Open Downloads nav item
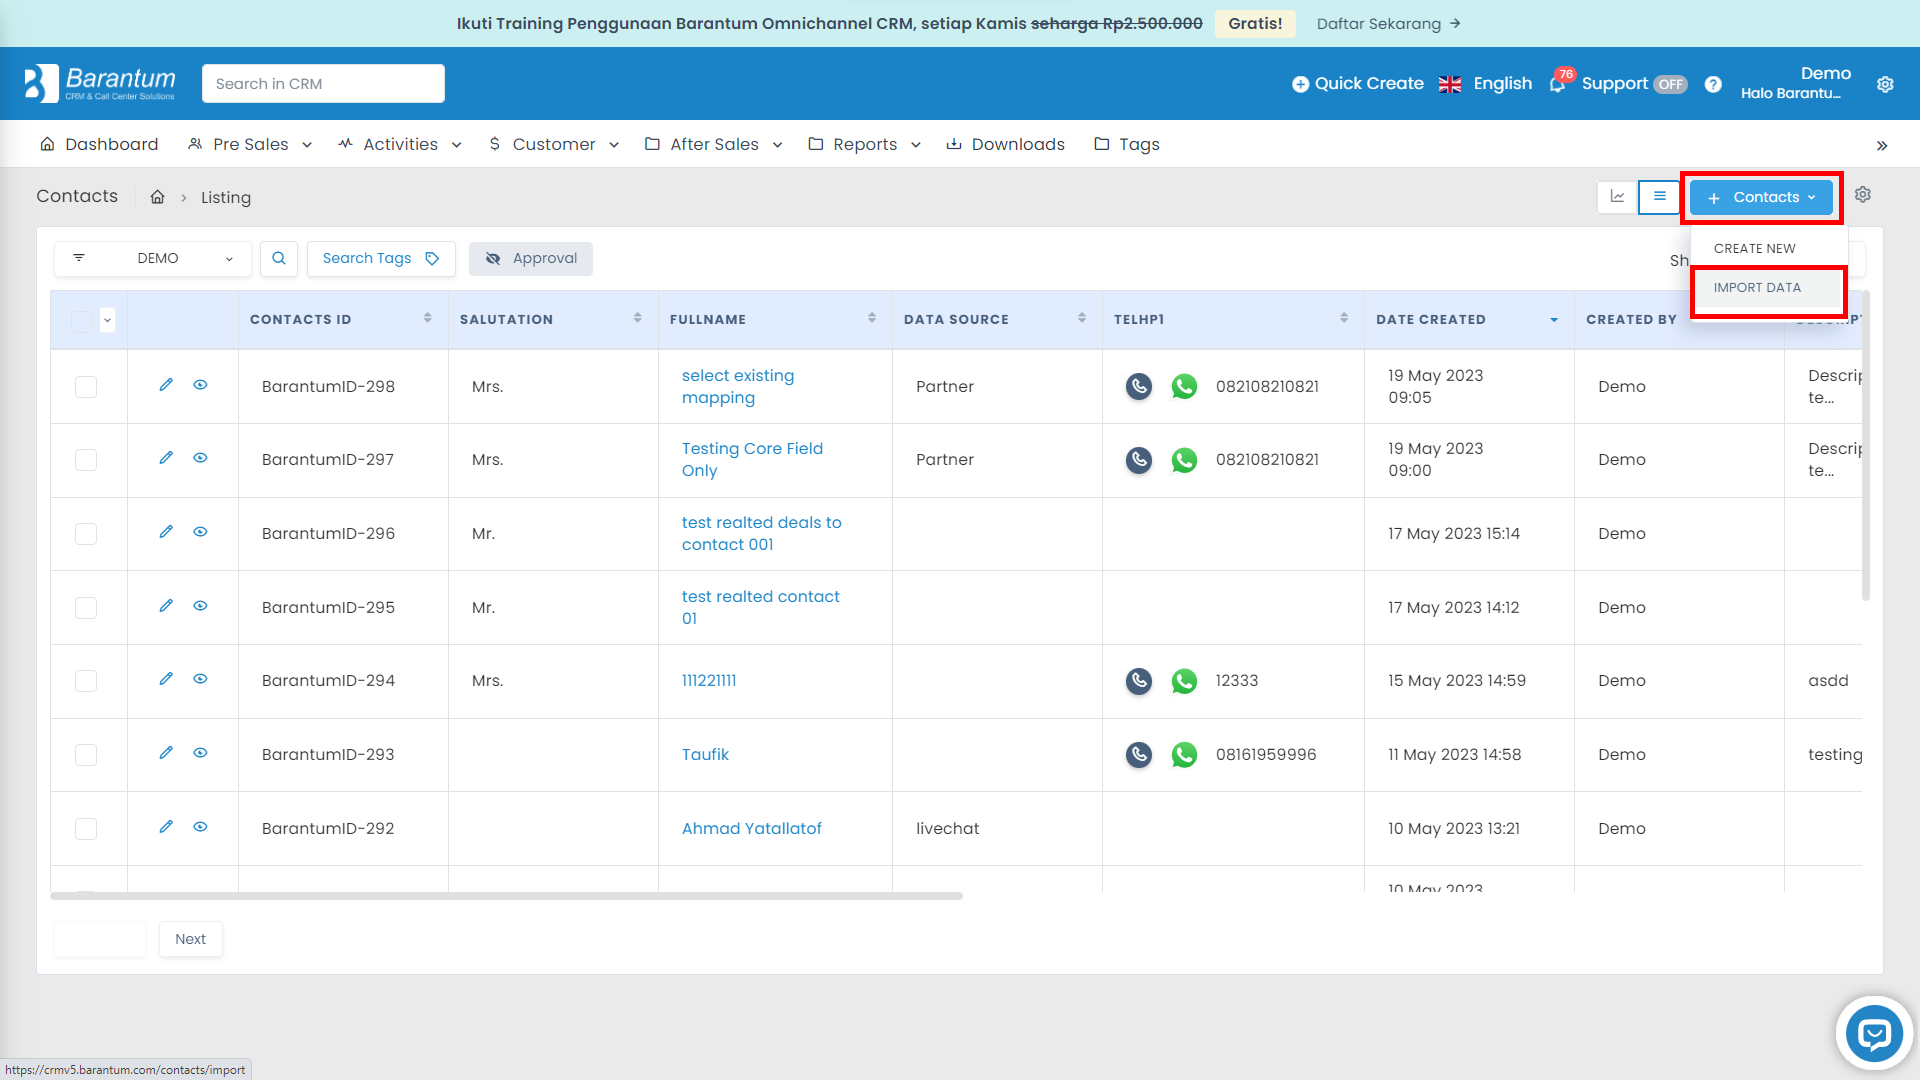 pyautogui.click(x=1005, y=144)
